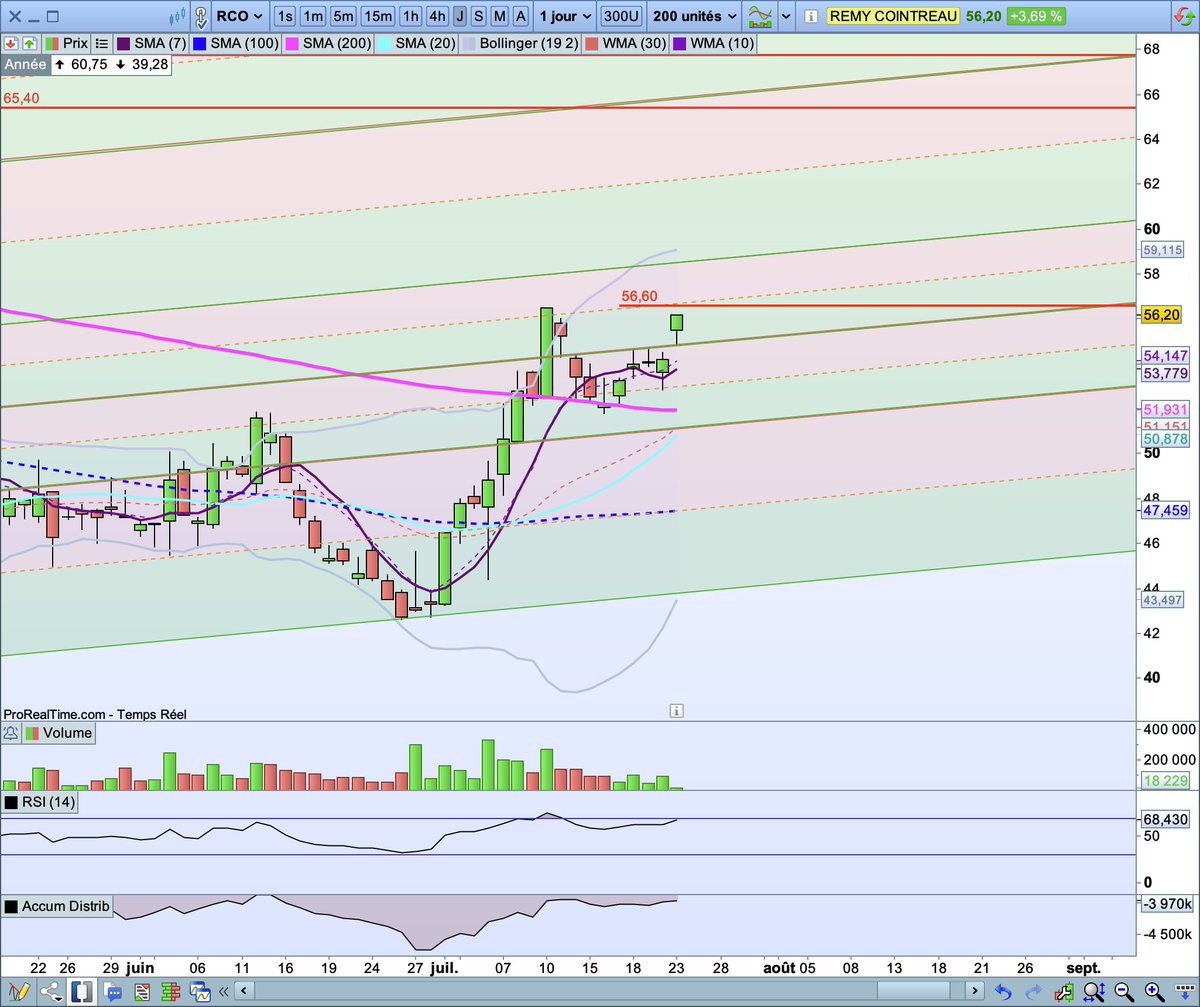Image resolution: width=1200 pixels, height=1007 pixels.
Task: Click the 56,60 horizontal line label
Action: click(639, 296)
